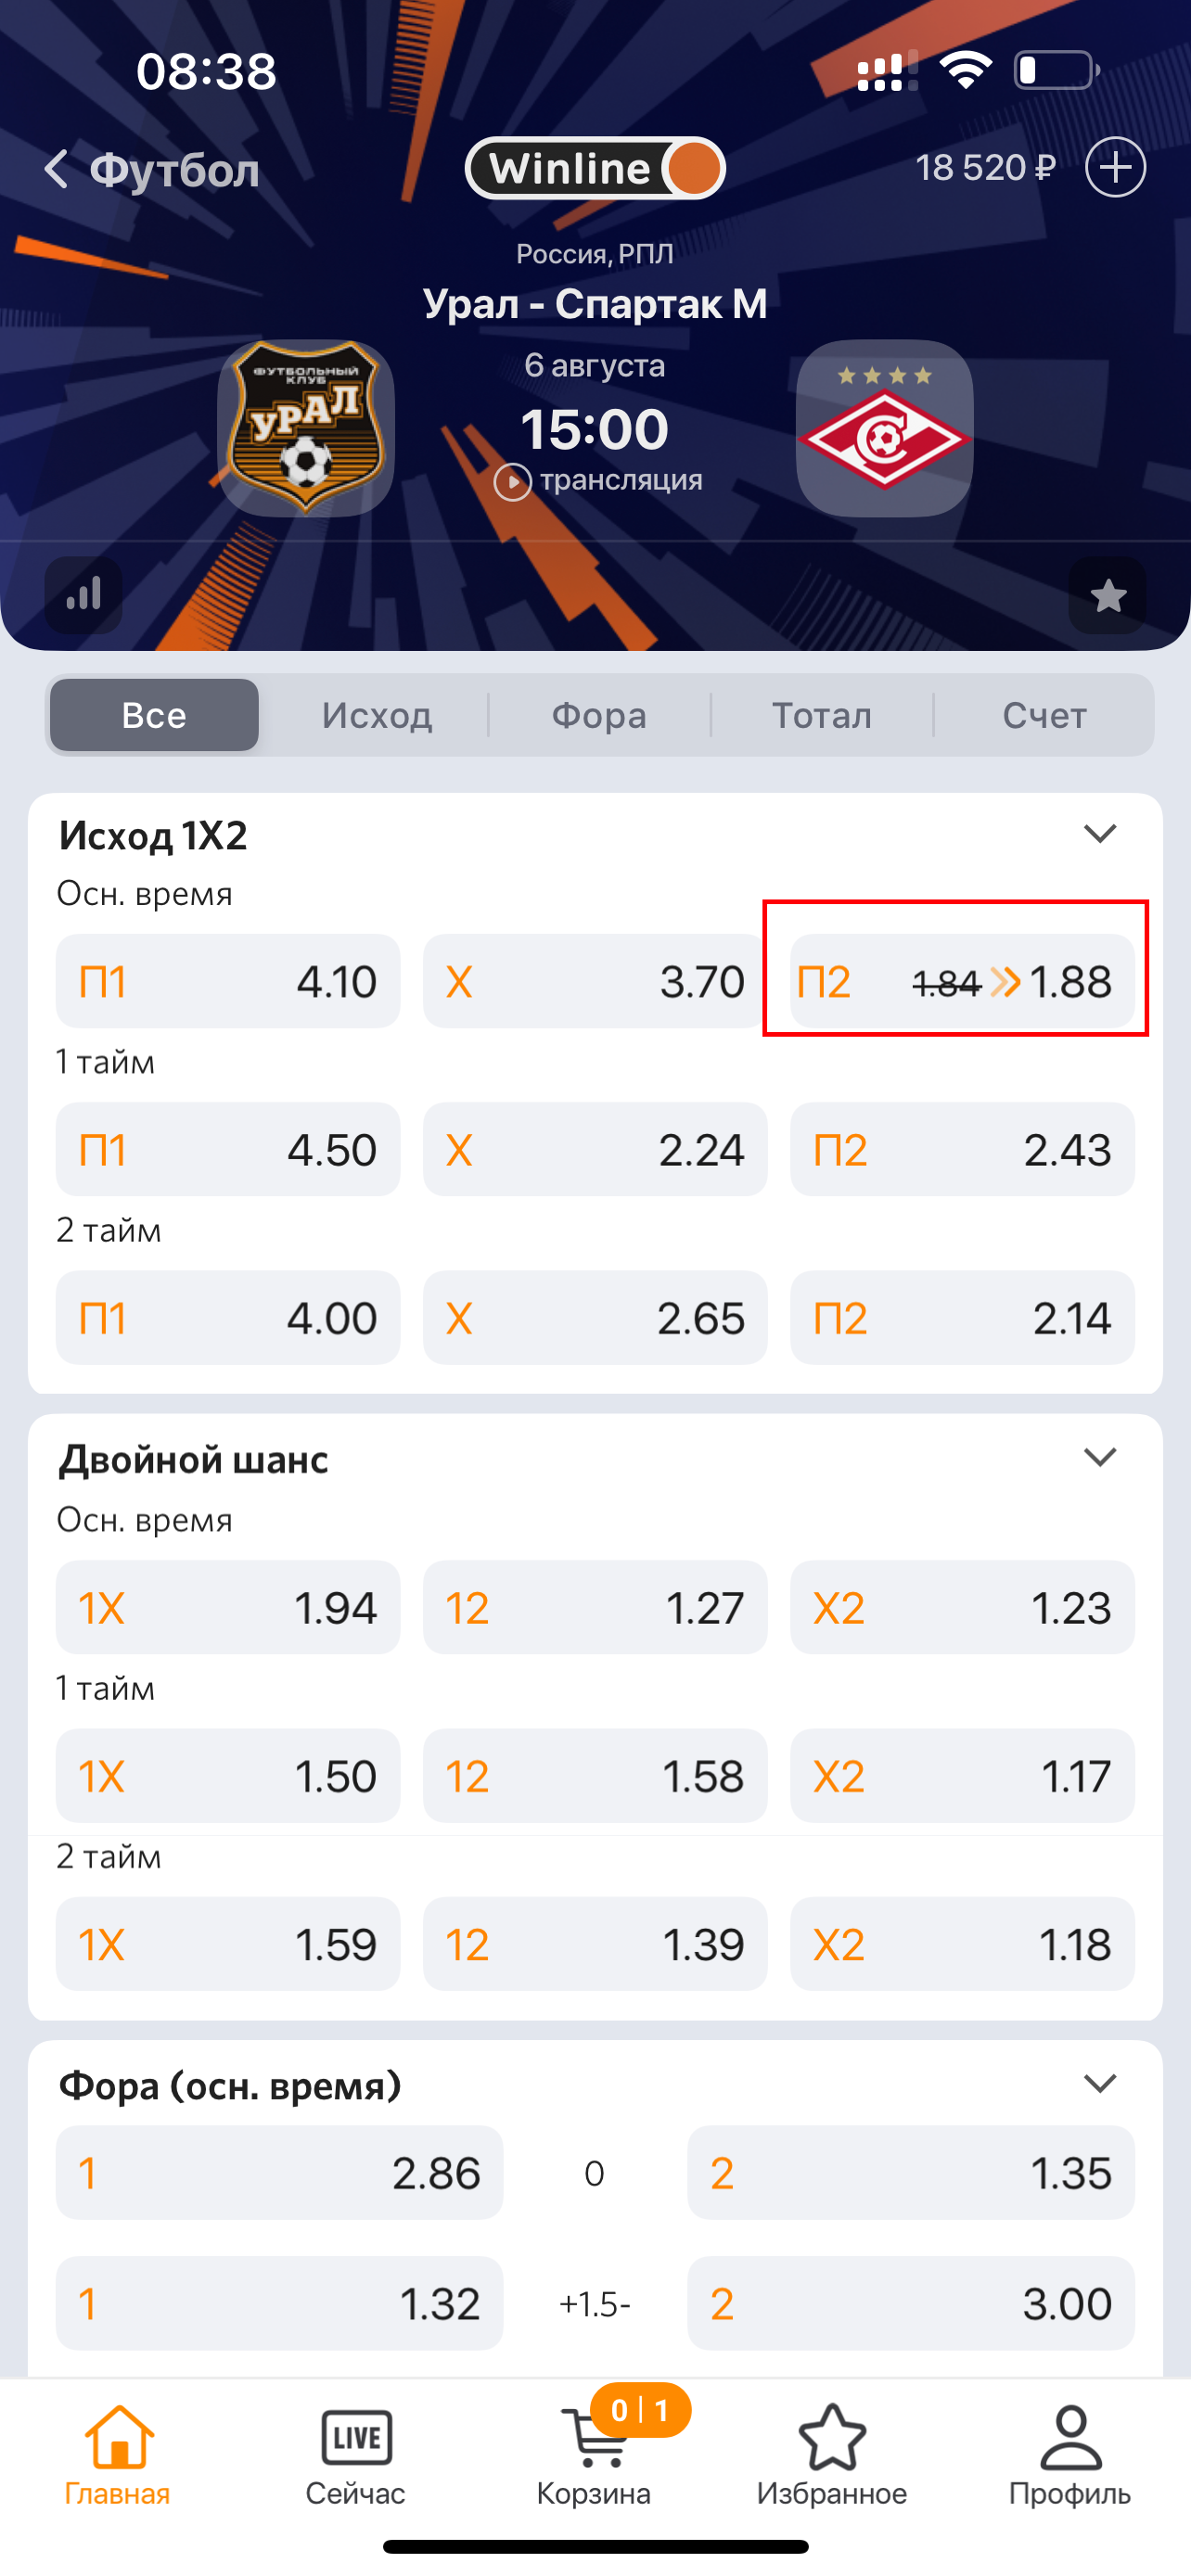The image size is (1191, 2576).
Task: Select X2 odds 1.23 double chance
Action: tap(962, 1608)
